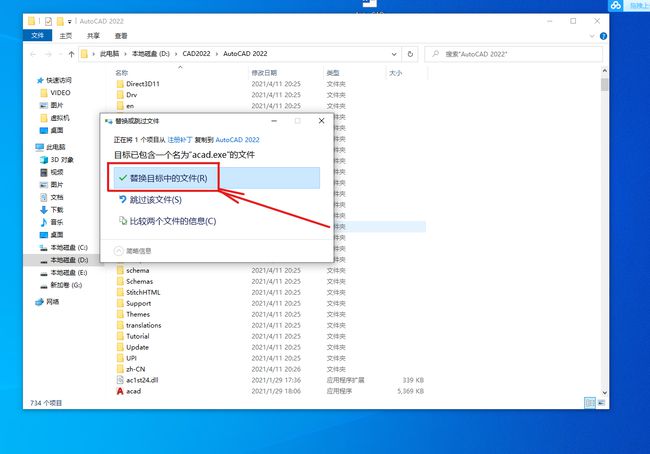Go up one folder level arrow
650x454 pixels.
71,54
